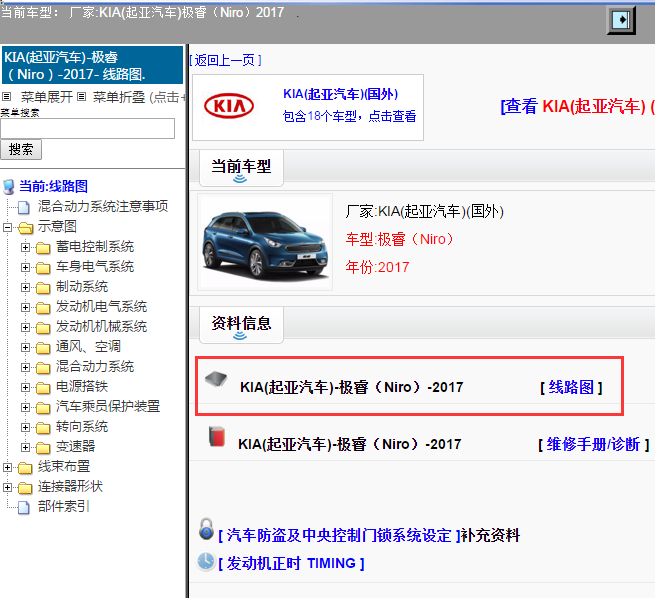Expand the 电源搭铁 tree node
The image size is (655, 598).
[x=25, y=388]
